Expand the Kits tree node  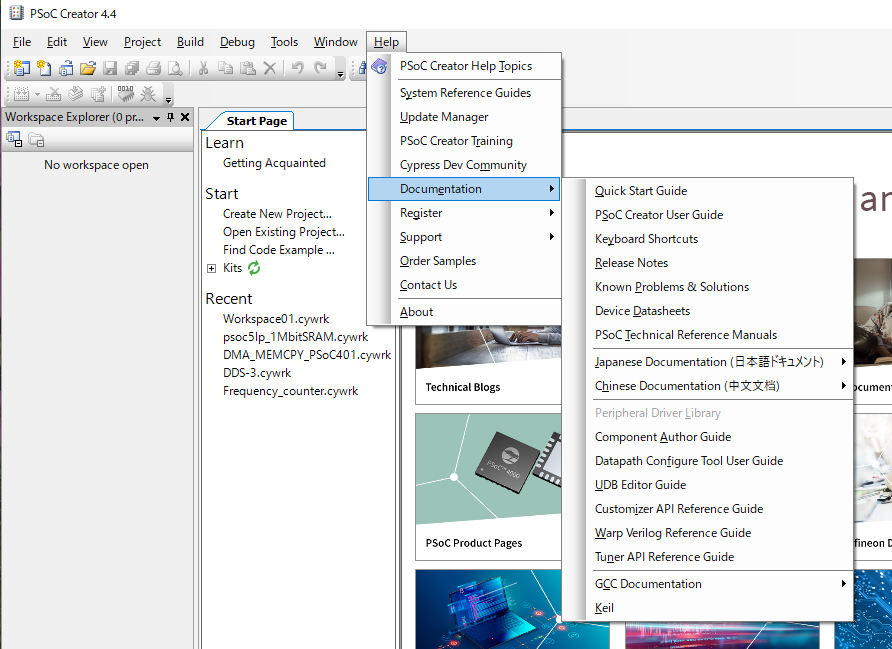tap(212, 268)
